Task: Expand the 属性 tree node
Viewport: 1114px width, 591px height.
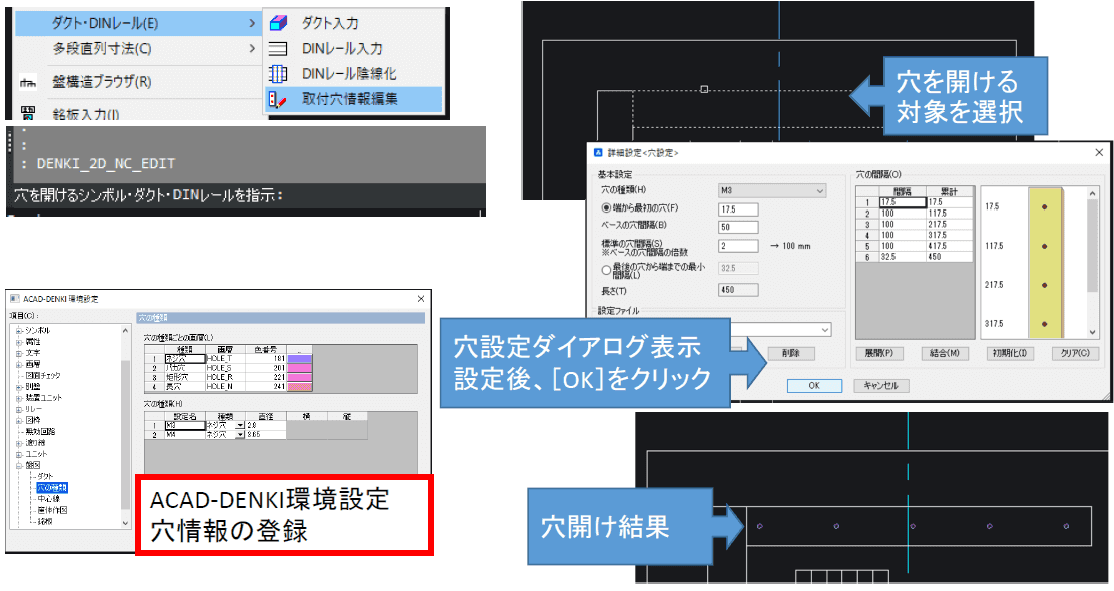Action: [x=19, y=342]
